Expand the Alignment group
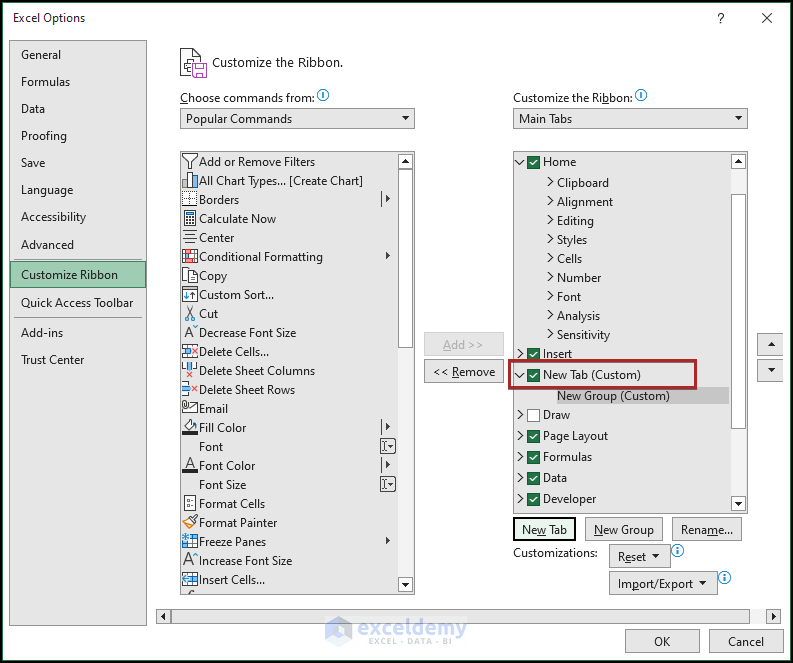The image size is (793, 663). click(550, 201)
